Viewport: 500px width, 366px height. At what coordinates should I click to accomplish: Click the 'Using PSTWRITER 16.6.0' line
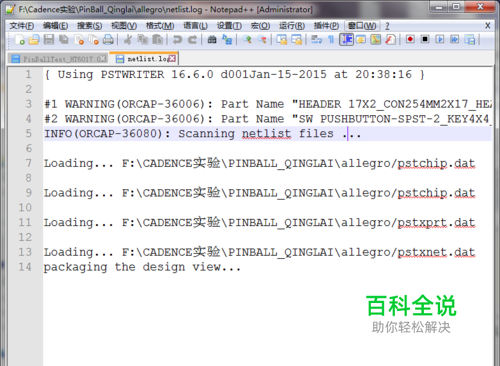(x=235, y=74)
